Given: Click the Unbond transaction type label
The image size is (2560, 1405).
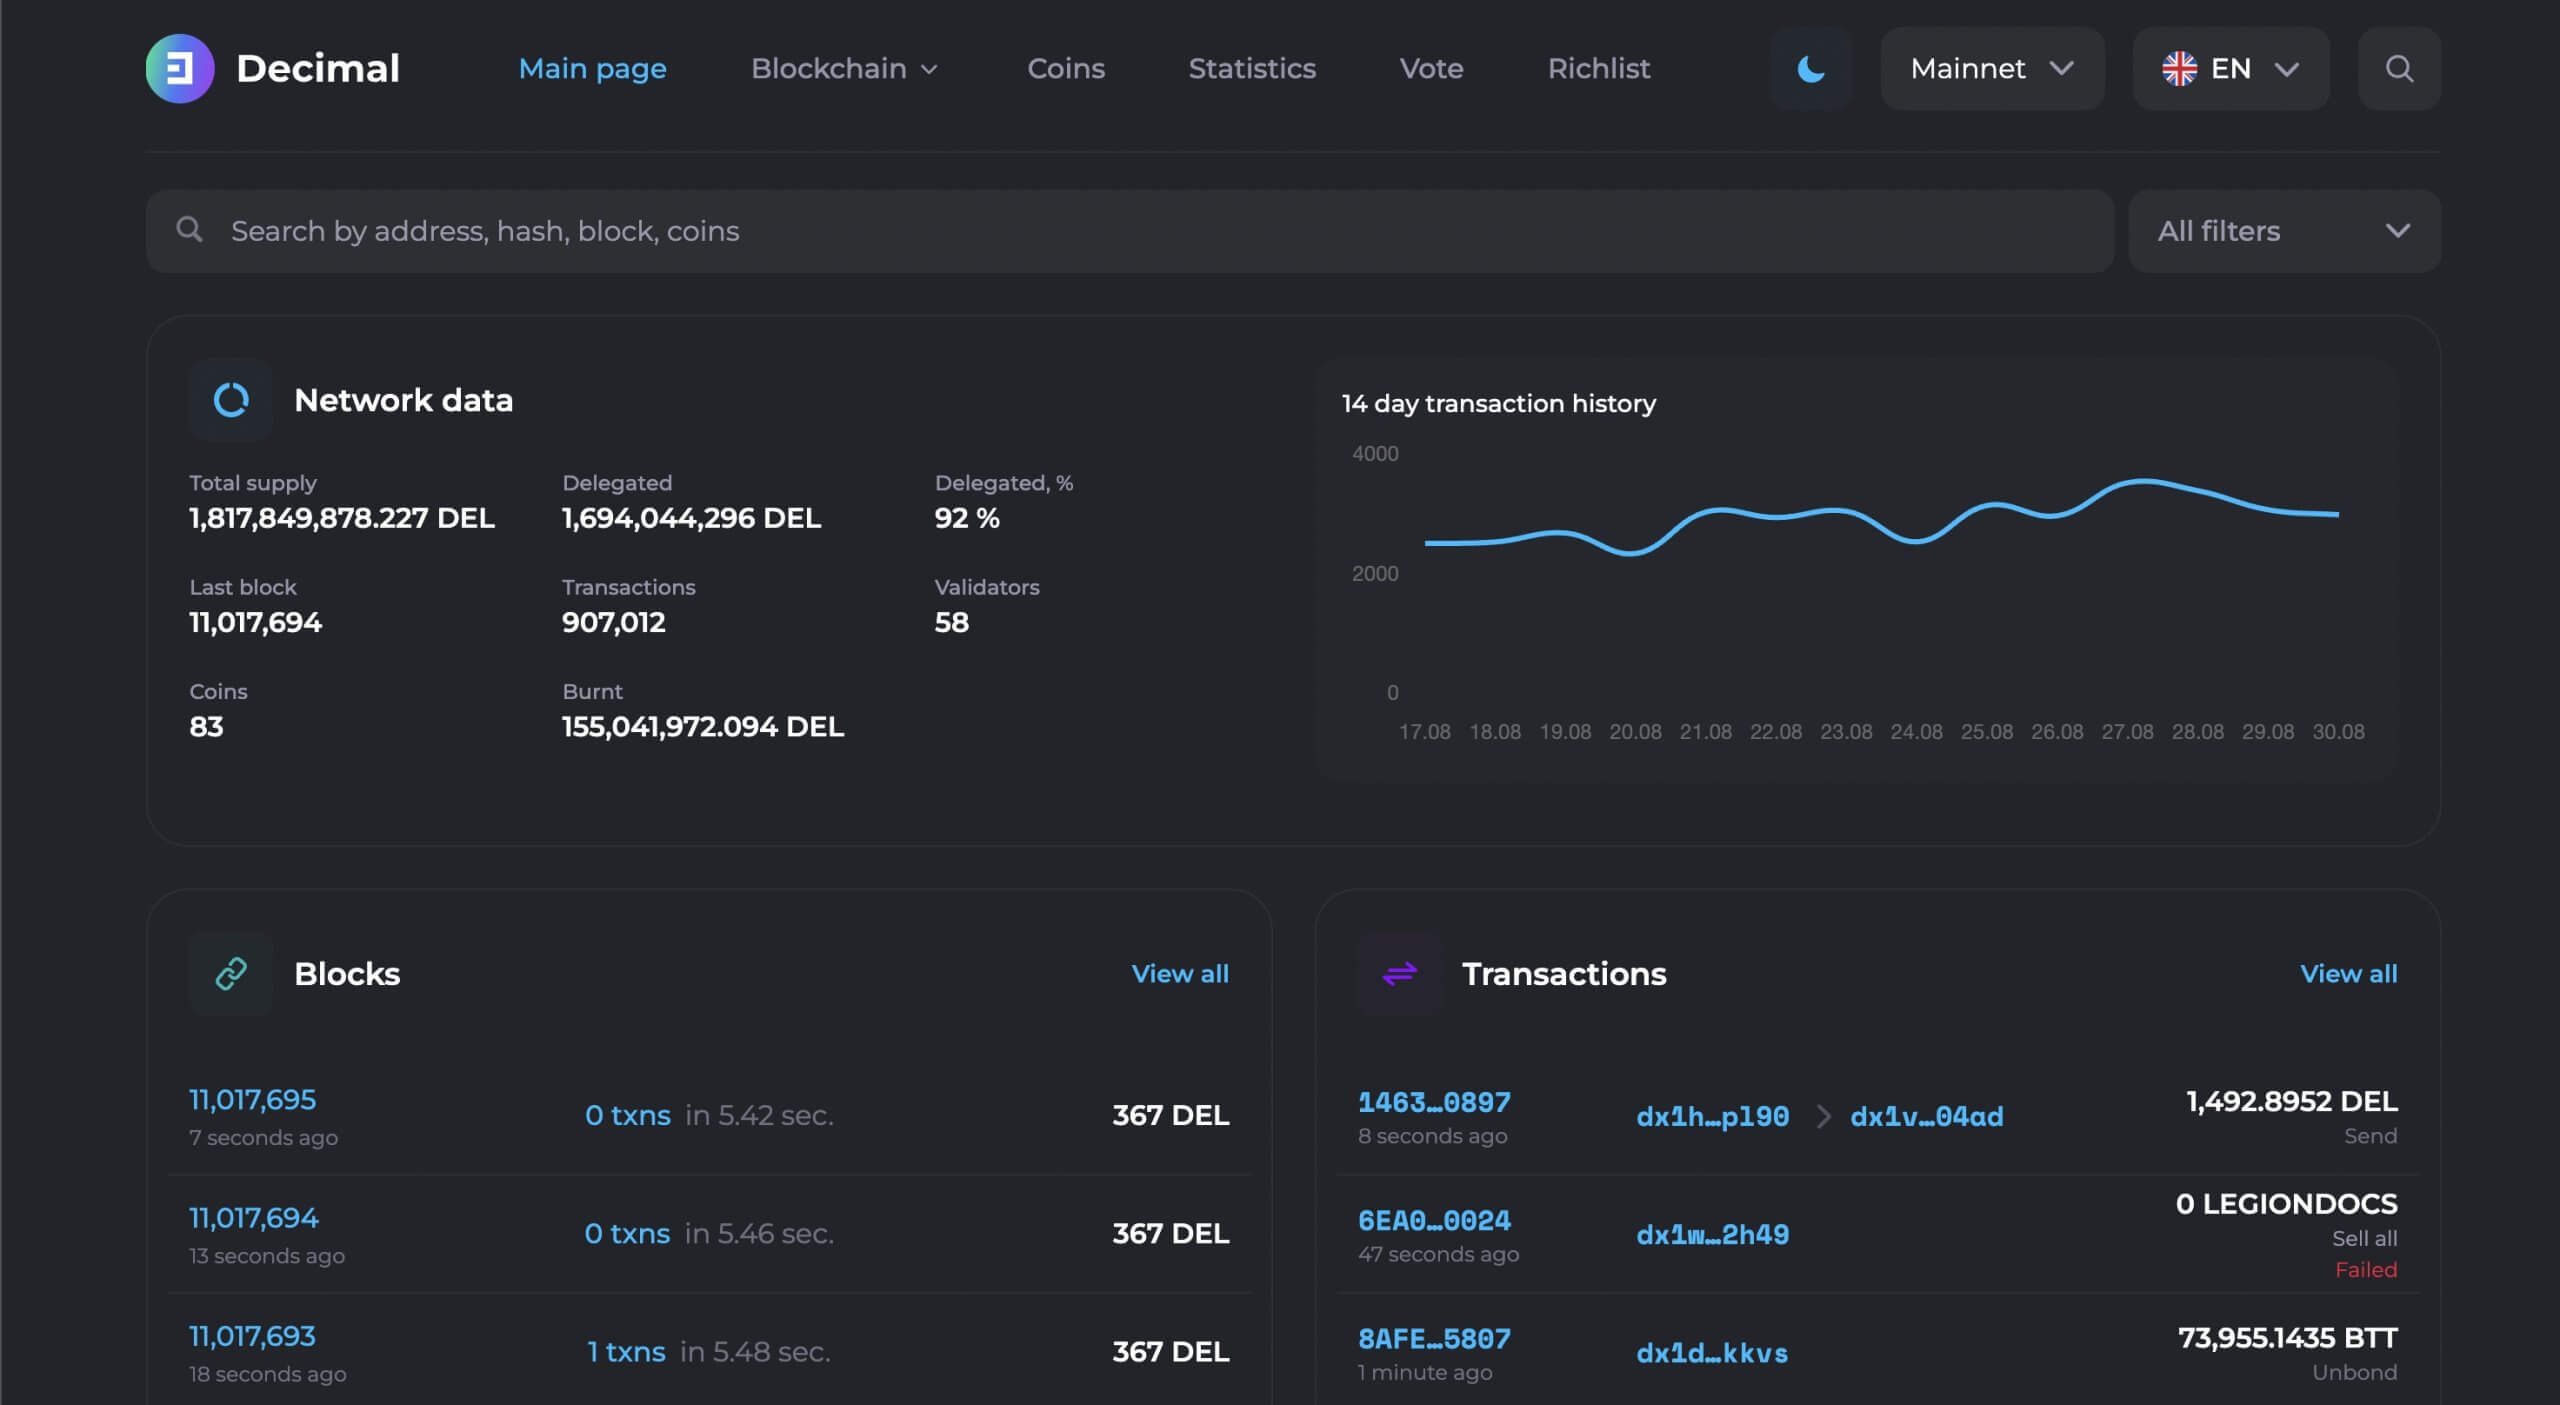Looking at the screenshot, I should [x=2354, y=1372].
